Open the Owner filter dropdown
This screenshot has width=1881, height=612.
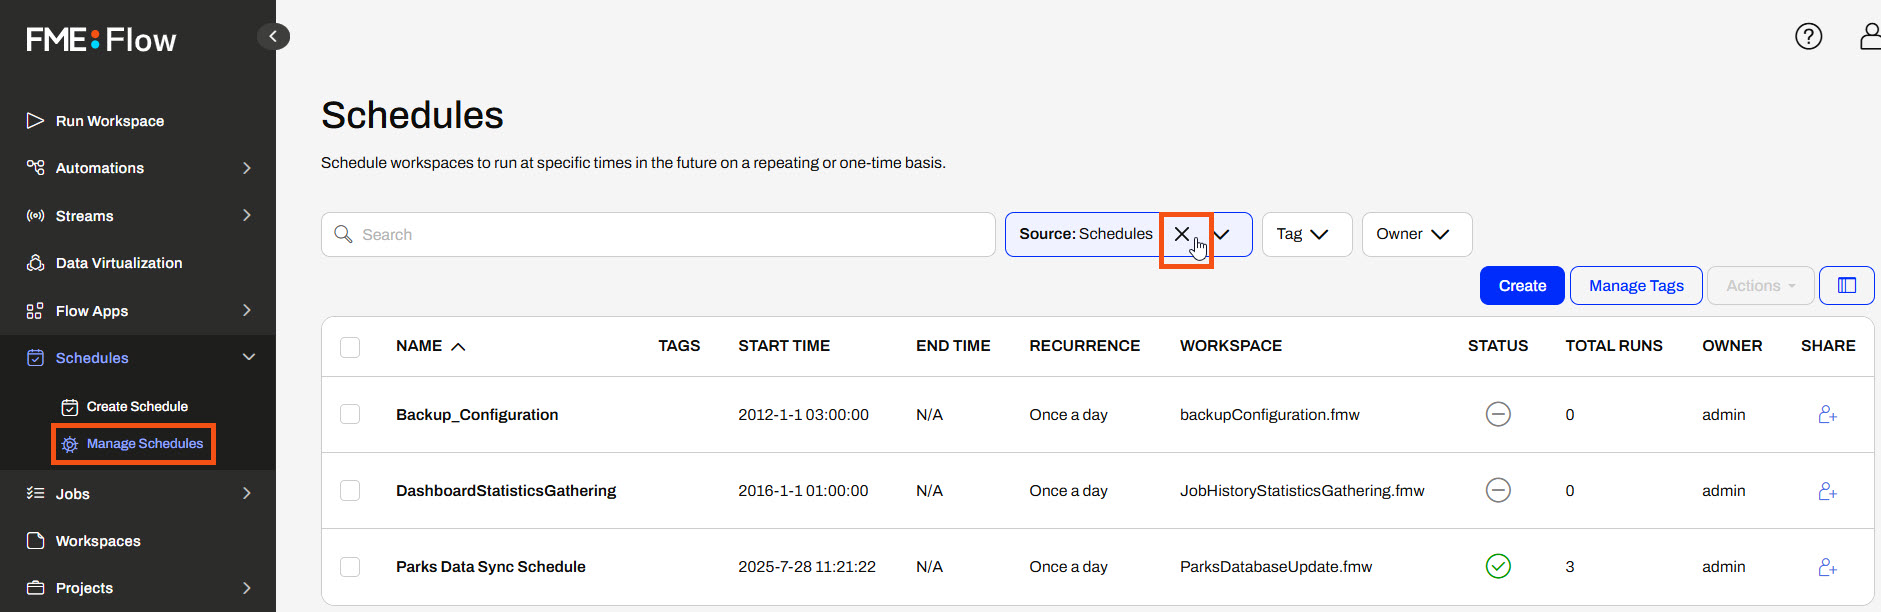(x=1416, y=234)
